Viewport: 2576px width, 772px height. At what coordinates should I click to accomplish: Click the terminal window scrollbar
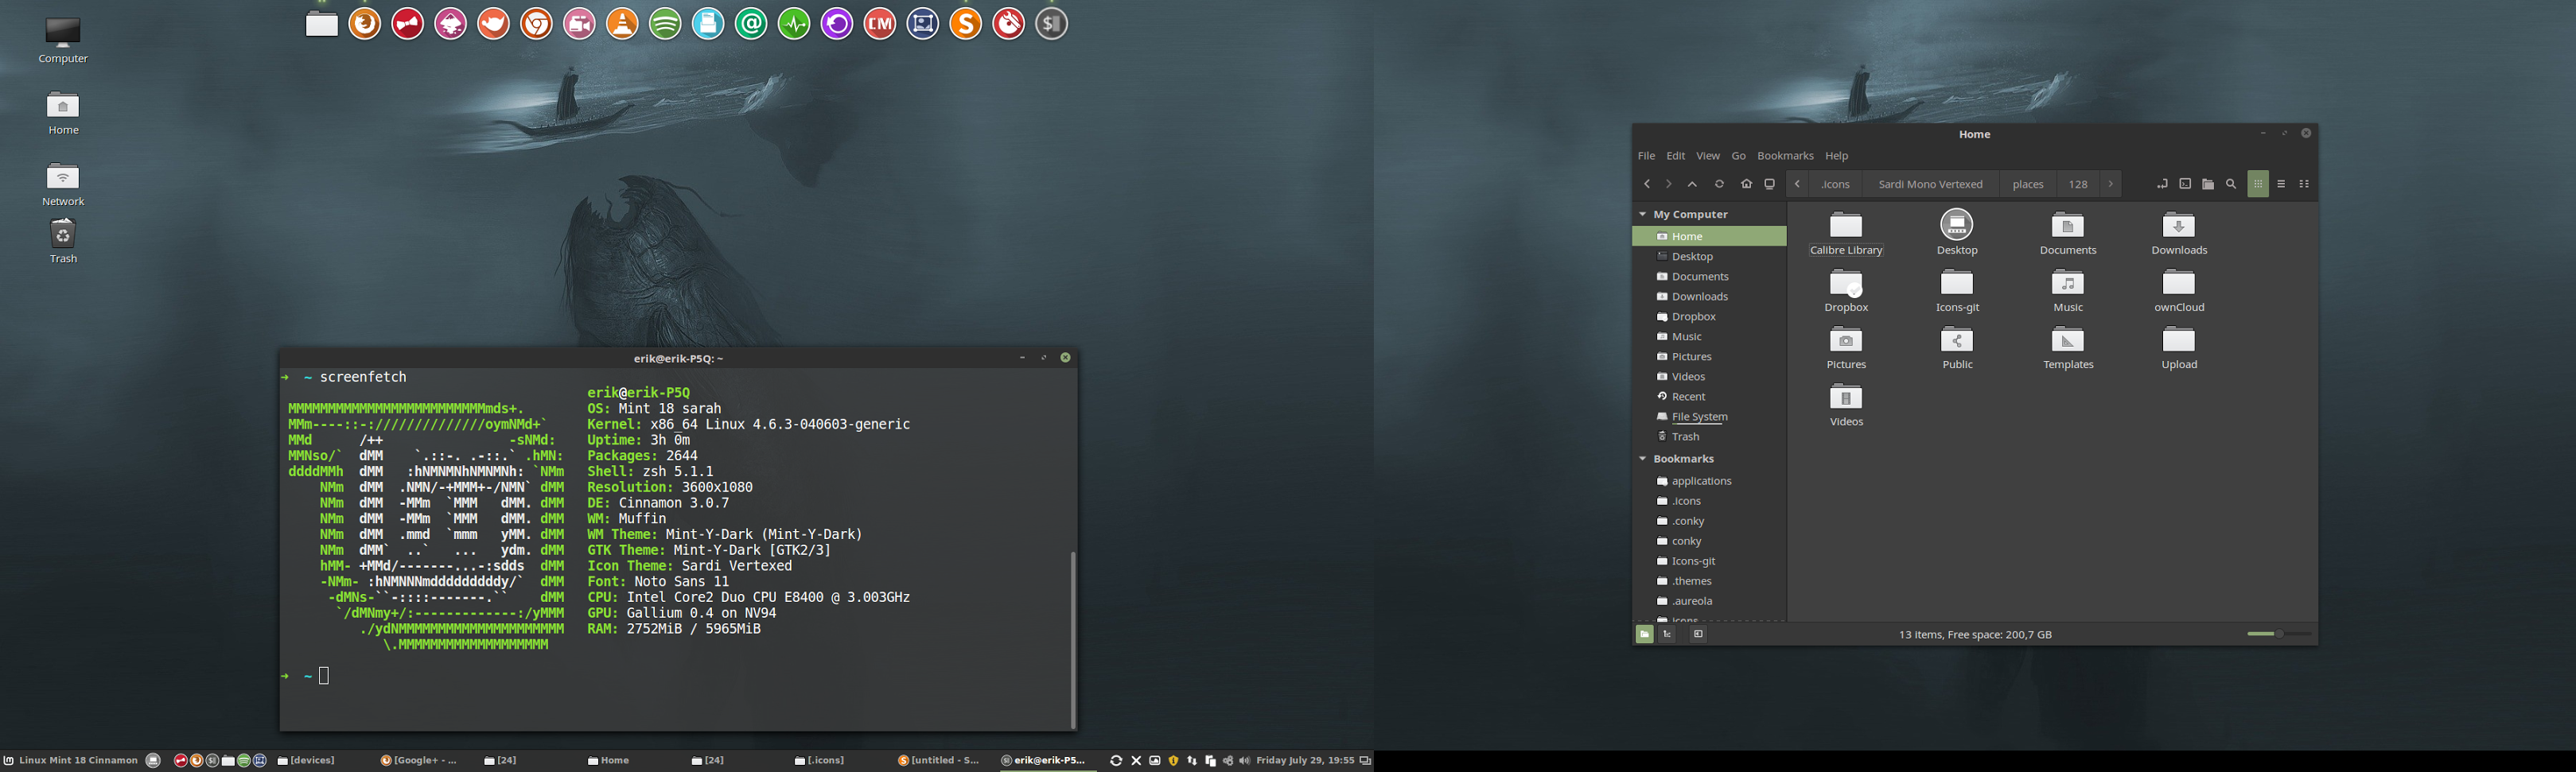point(1073,640)
